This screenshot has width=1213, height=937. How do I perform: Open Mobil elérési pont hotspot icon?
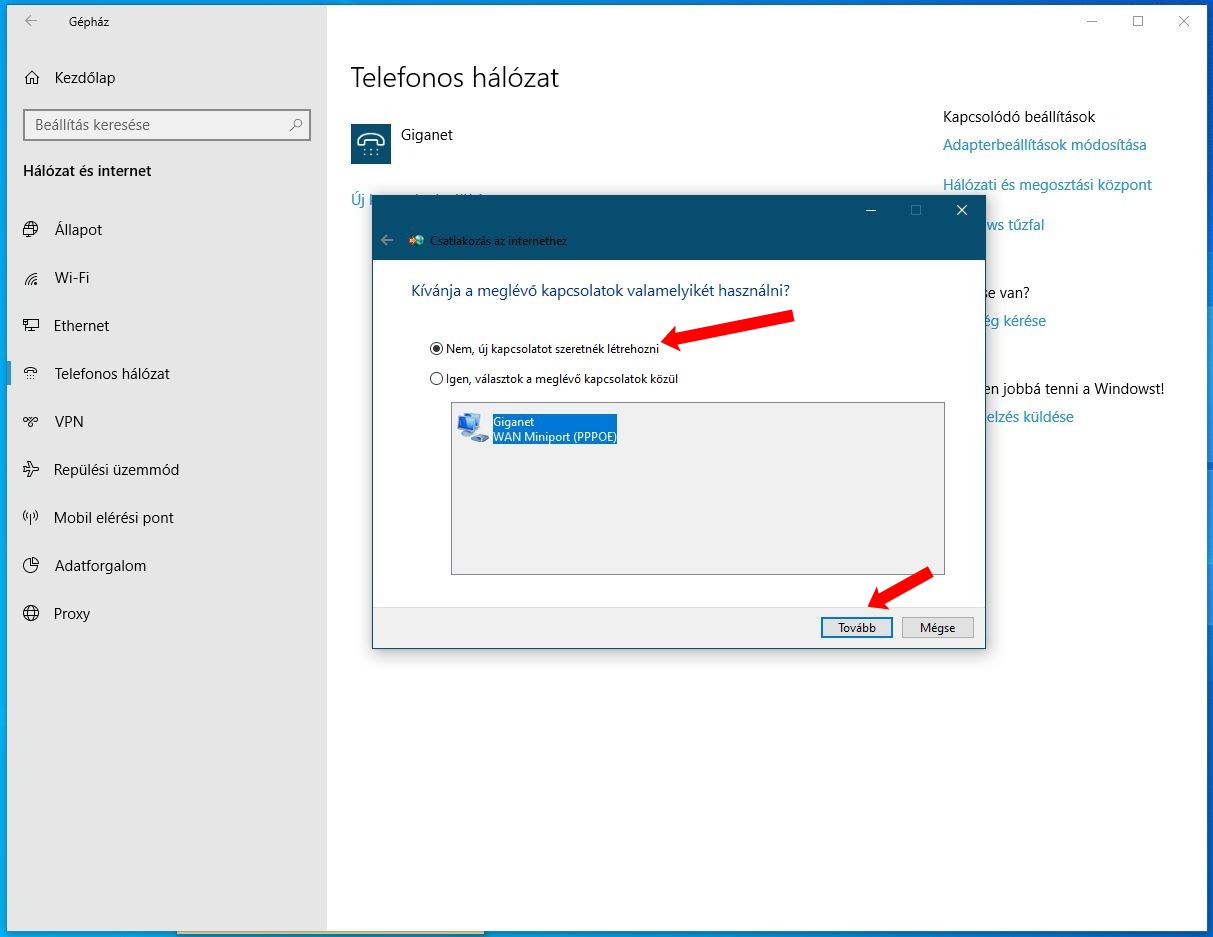coord(32,518)
